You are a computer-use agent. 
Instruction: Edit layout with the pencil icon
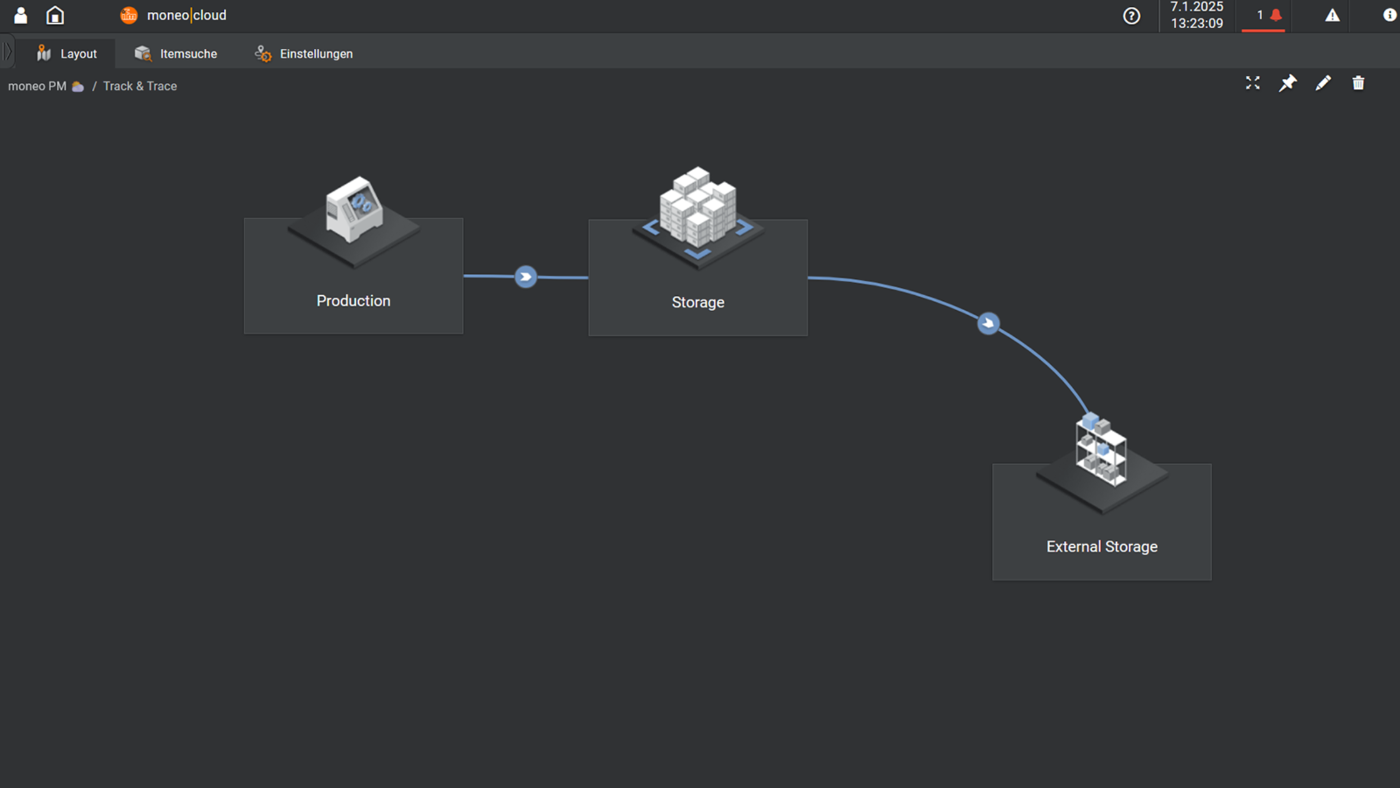pyautogui.click(x=1323, y=83)
